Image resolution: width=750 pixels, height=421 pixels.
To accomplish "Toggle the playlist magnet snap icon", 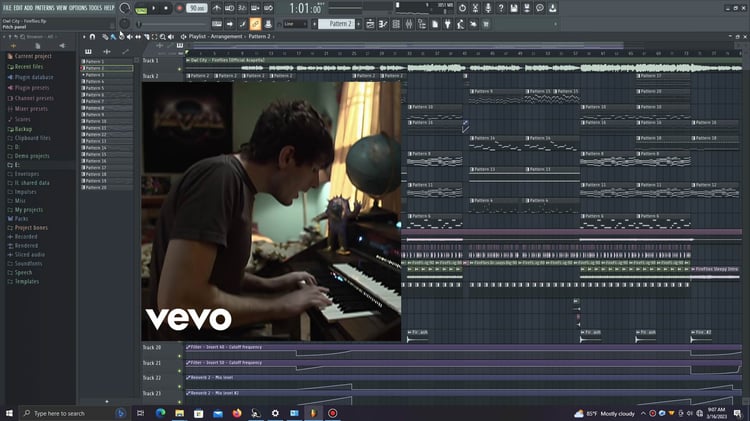I will coord(92,36).
